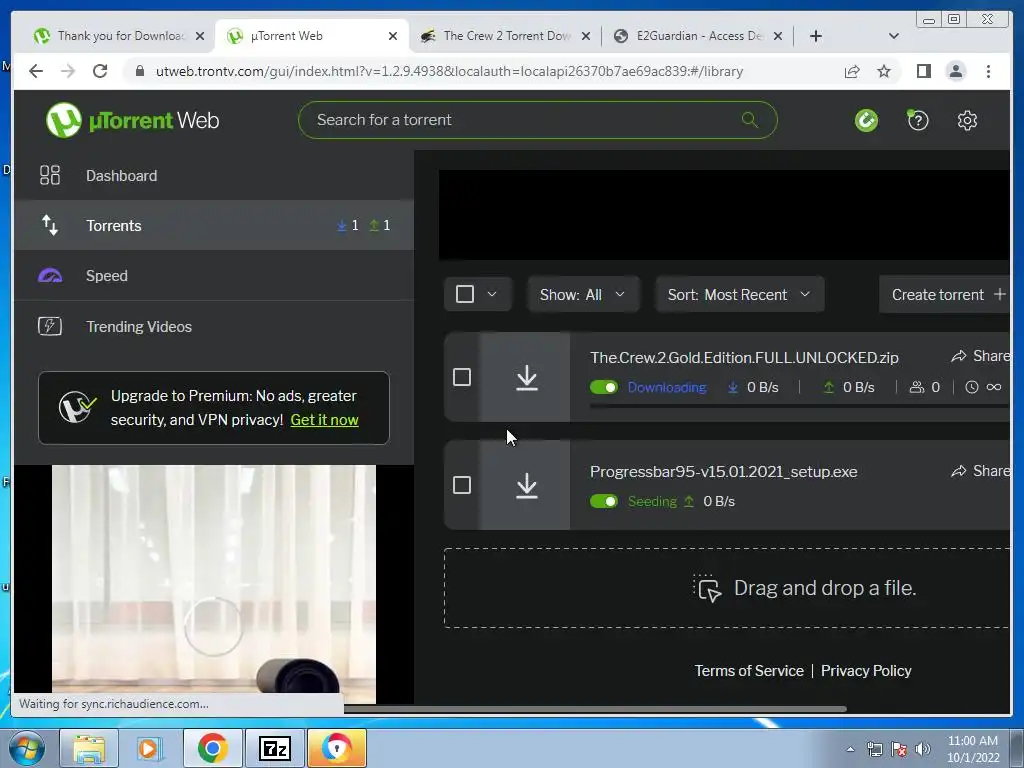Open Chrome three-dot menu
Viewport: 1024px width, 768px height.
(988, 71)
